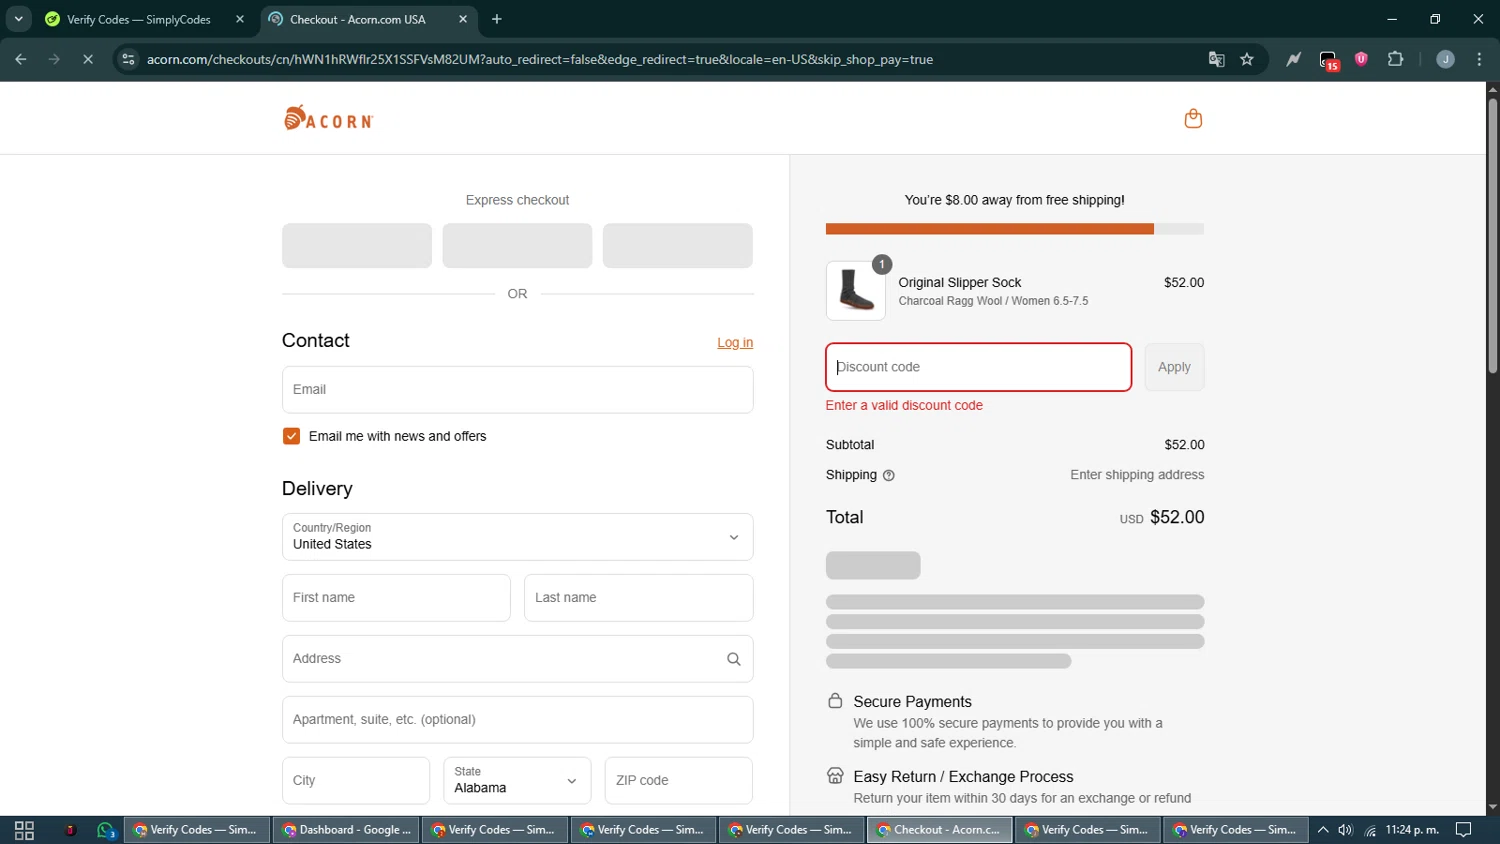Click the address search magnifier icon
This screenshot has width=1500, height=844.
[733, 659]
